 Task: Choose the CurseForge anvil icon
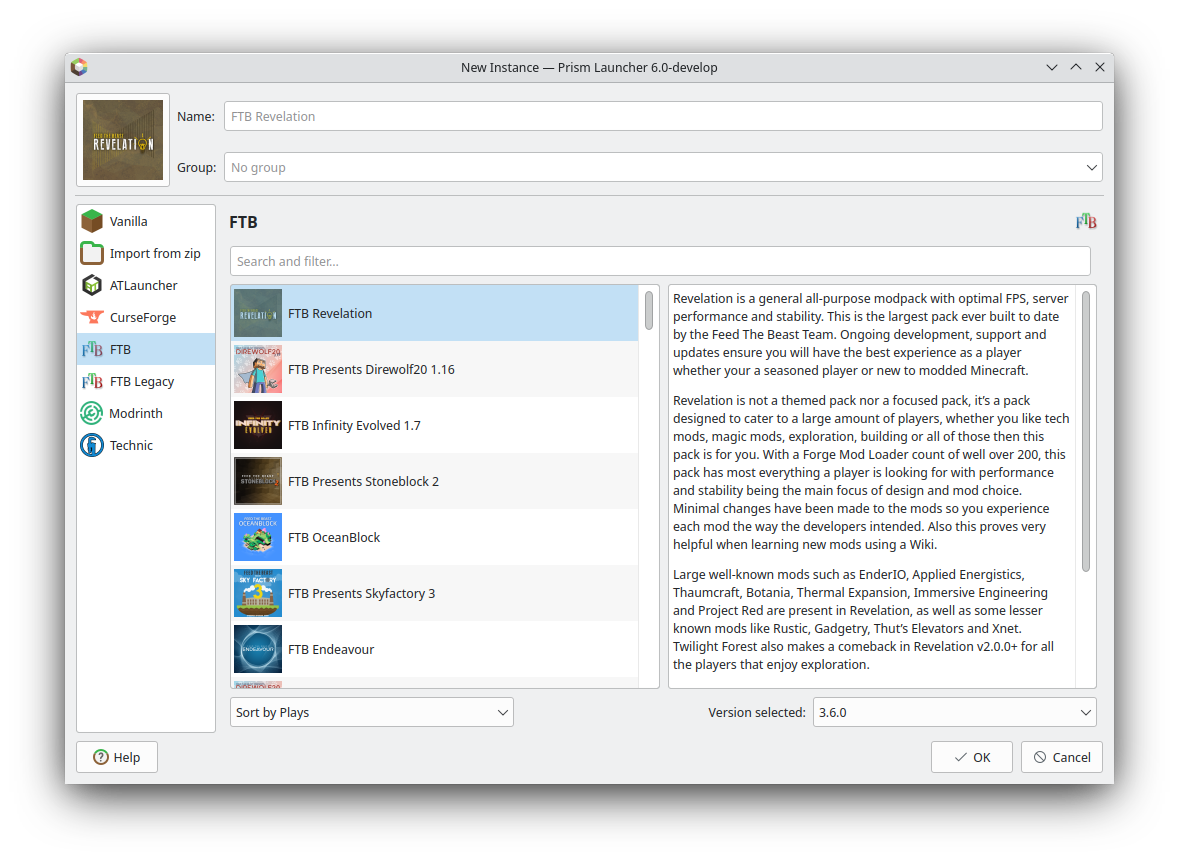click(92, 317)
